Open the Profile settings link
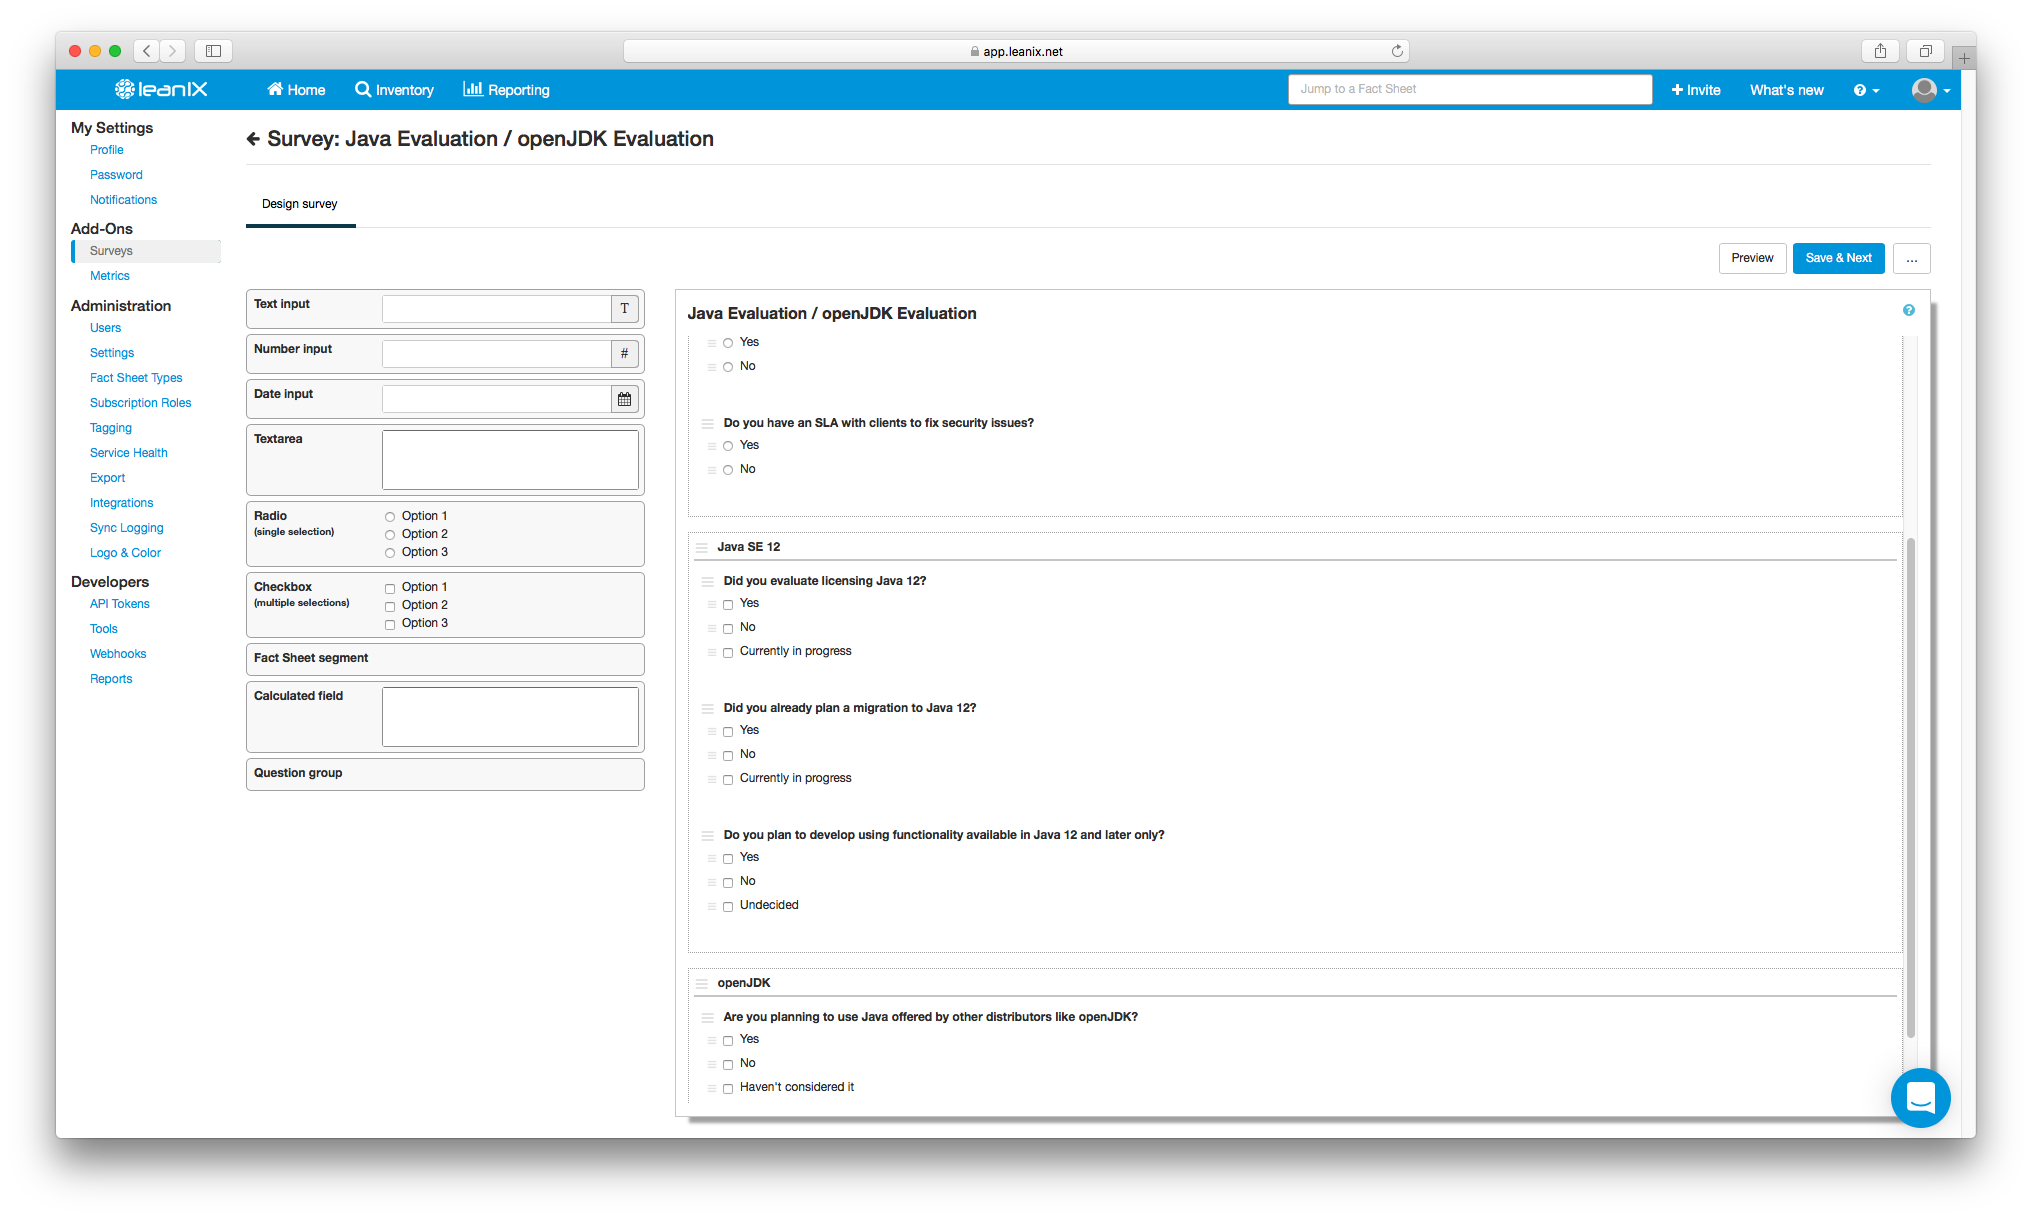The width and height of the screenshot is (2032, 1218). tap(107, 150)
